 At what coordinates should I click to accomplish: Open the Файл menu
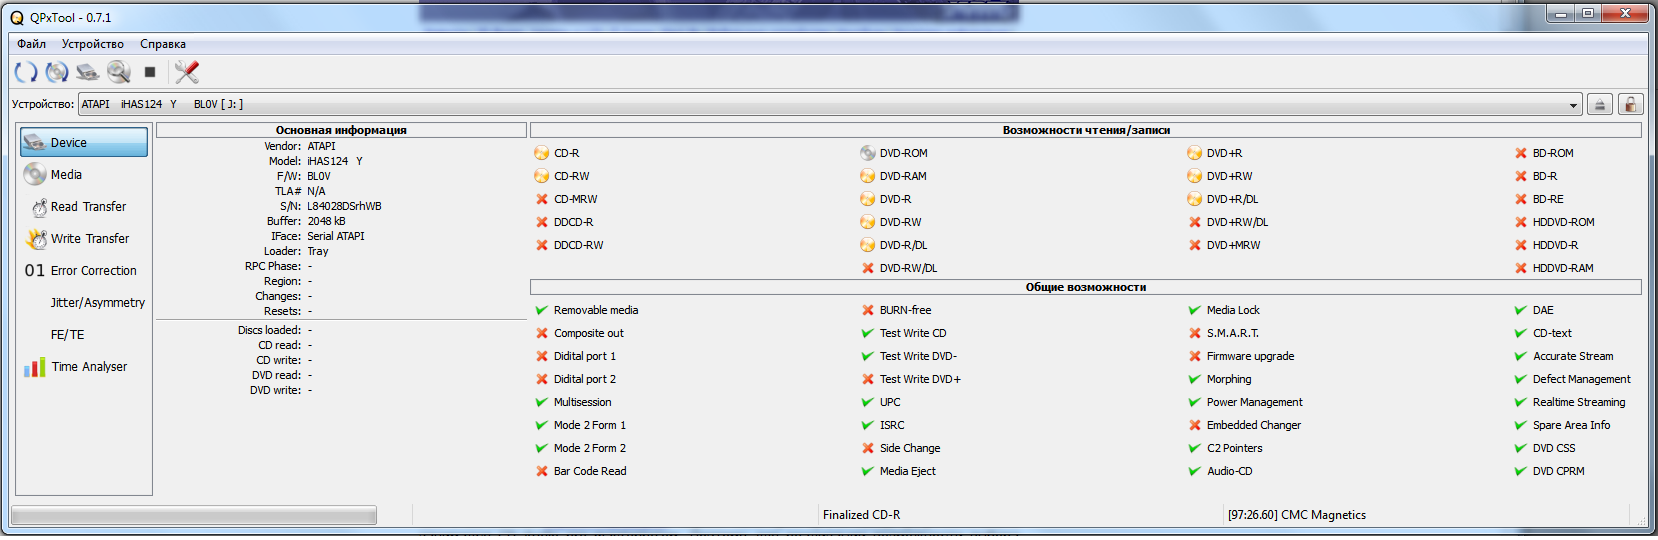31,44
